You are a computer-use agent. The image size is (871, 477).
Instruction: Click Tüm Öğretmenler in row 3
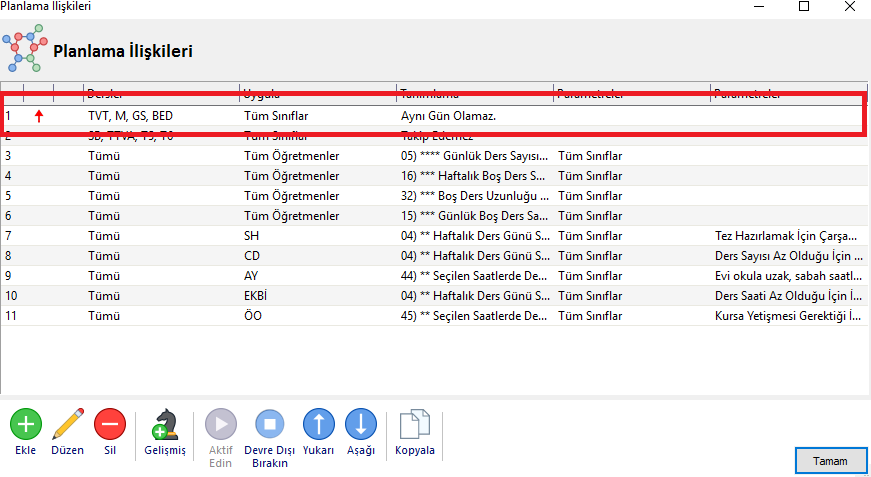(x=292, y=156)
